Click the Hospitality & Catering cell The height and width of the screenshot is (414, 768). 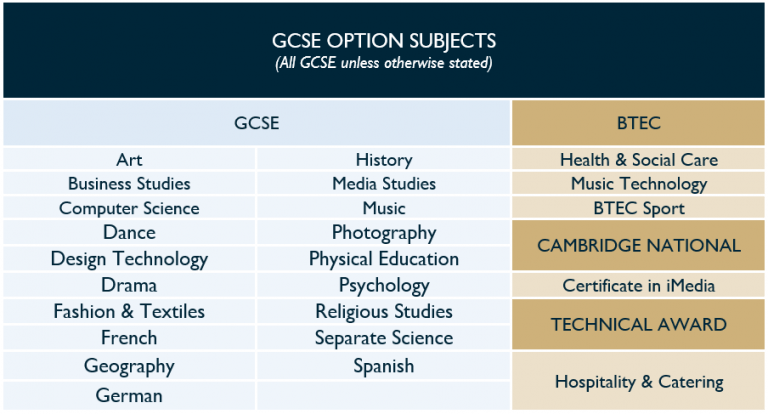click(x=639, y=382)
